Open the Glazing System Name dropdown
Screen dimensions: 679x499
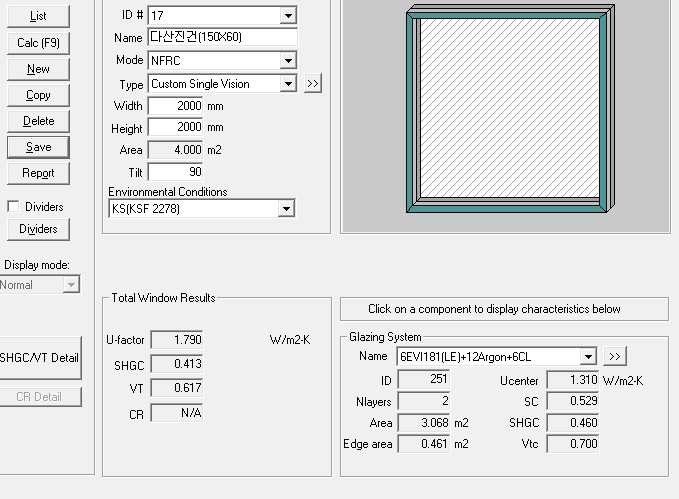coord(587,357)
